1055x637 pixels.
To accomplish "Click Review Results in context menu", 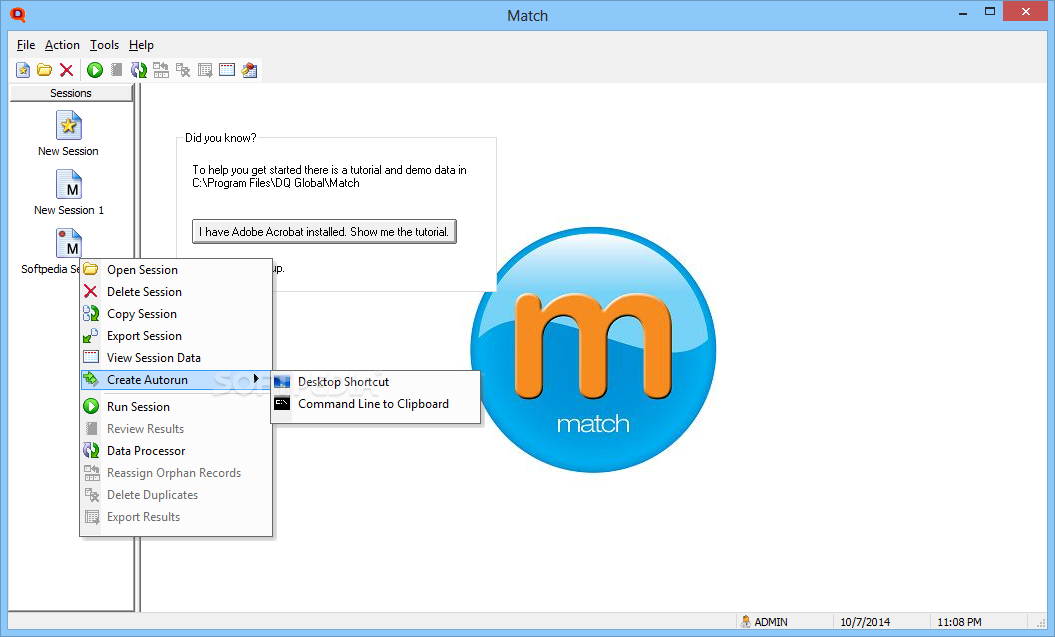I will click(176, 429).
